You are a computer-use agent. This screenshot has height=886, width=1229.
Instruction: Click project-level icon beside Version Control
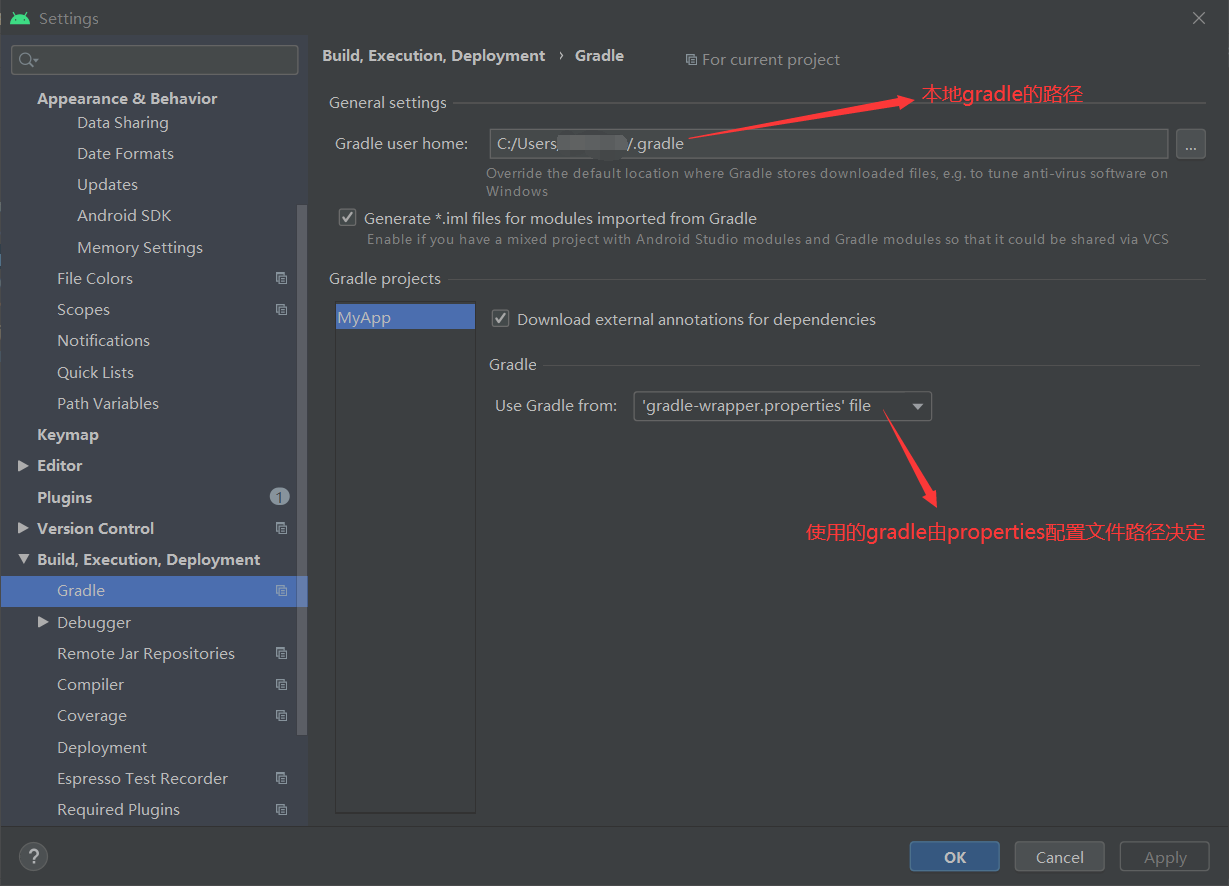(x=281, y=528)
